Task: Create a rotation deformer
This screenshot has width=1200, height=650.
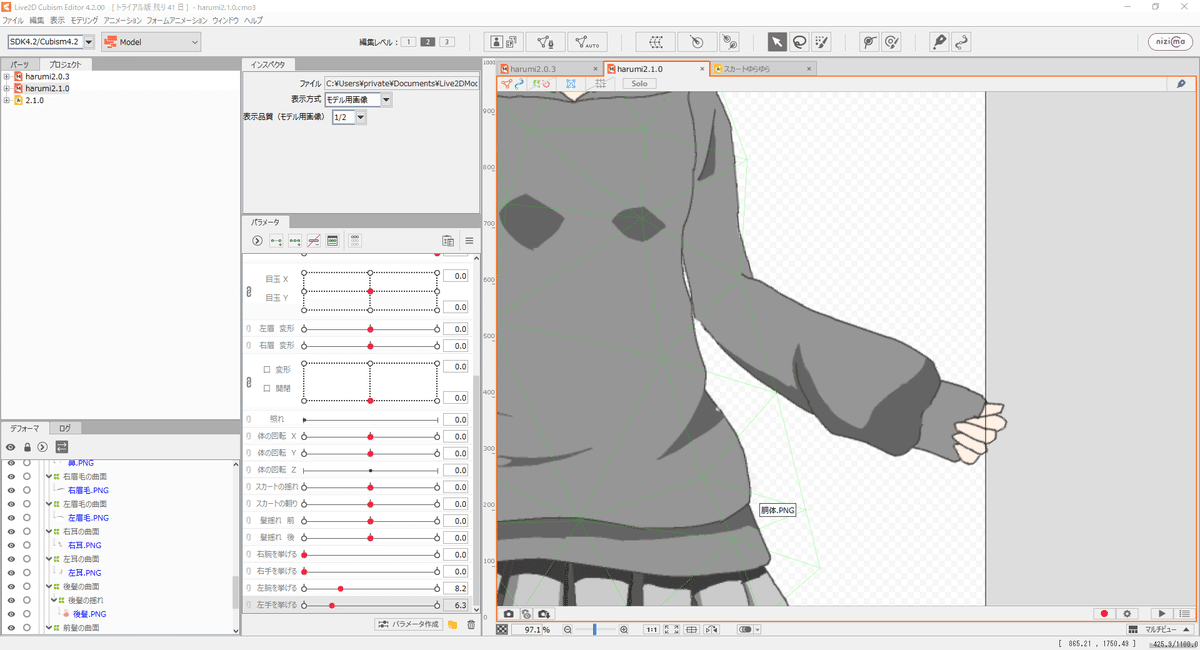Action: 697,41
